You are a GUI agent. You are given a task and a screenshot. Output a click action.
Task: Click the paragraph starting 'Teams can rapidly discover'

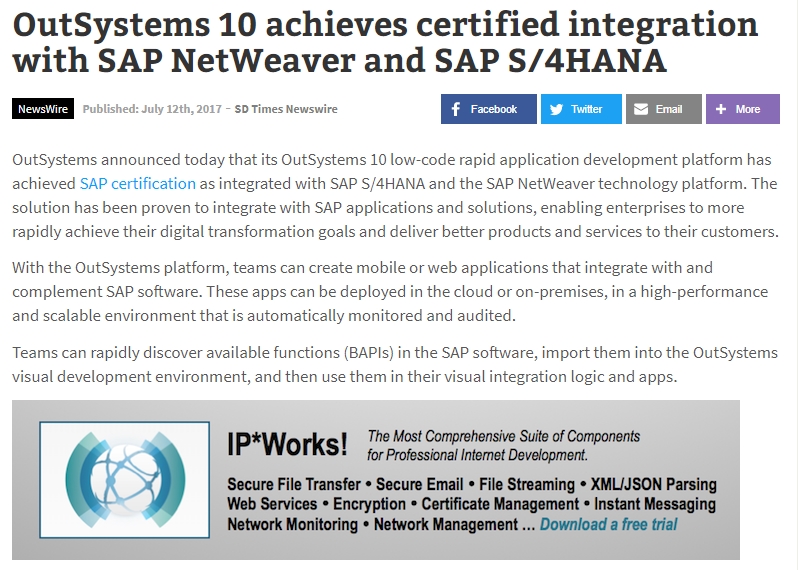[x=395, y=364]
